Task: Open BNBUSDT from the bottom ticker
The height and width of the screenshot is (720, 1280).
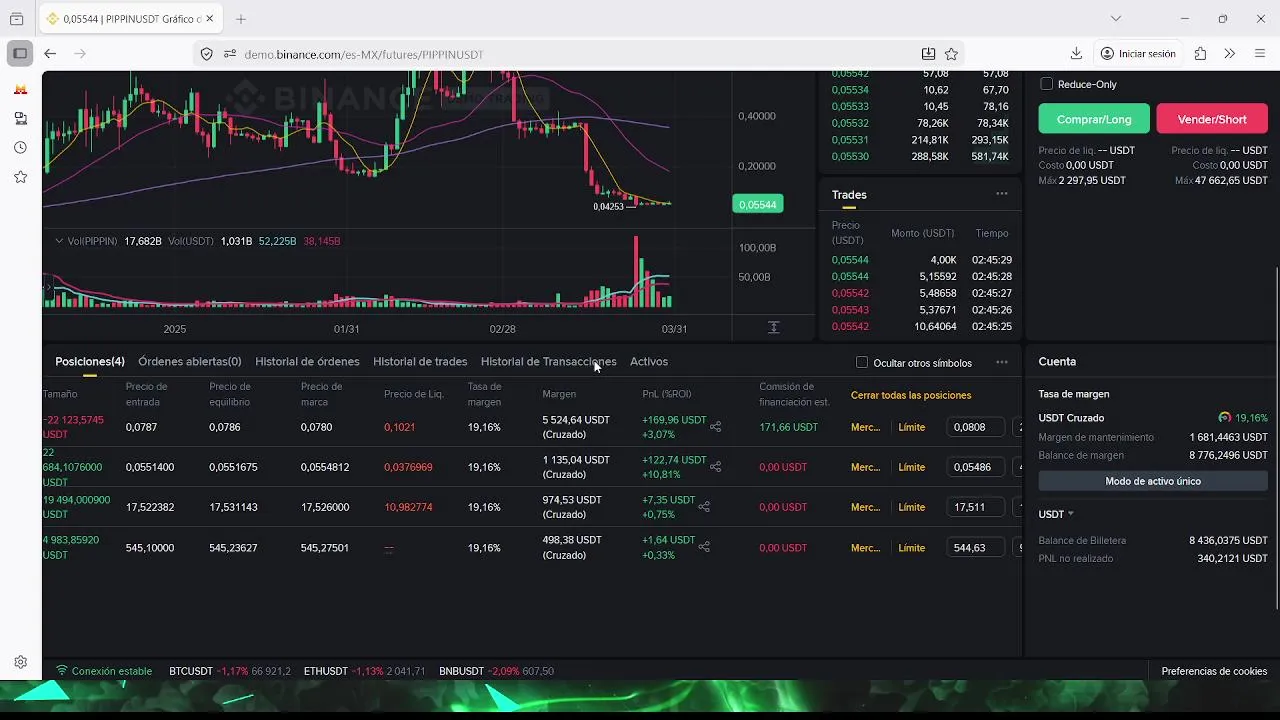Action: click(x=496, y=671)
